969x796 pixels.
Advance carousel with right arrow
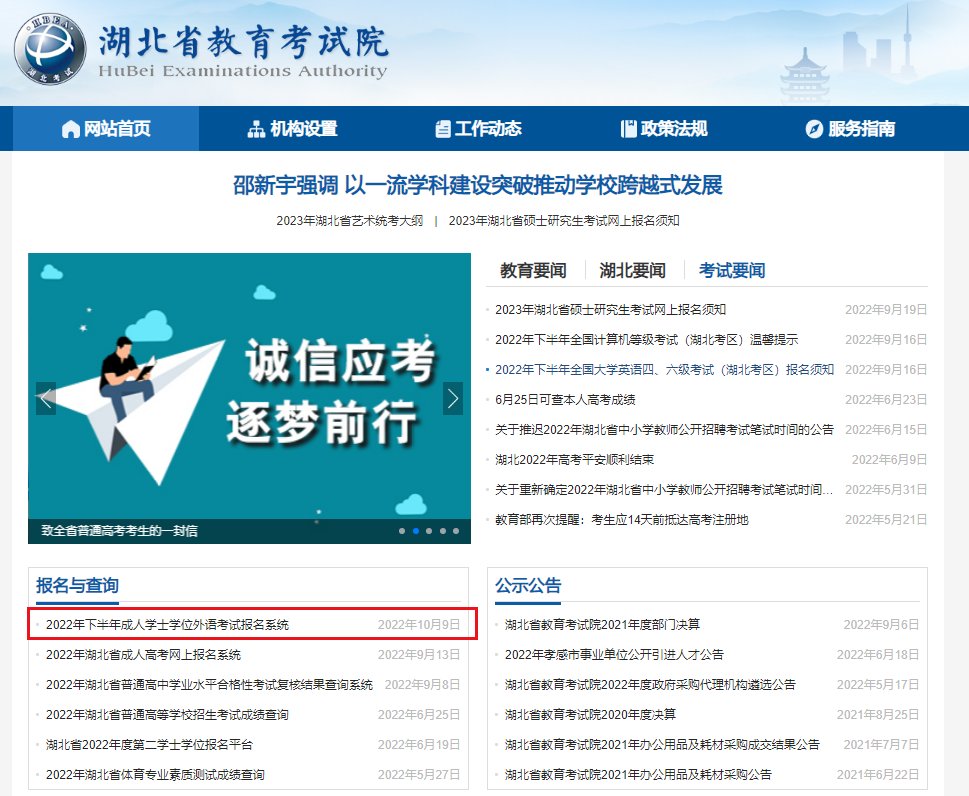(453, 399)
